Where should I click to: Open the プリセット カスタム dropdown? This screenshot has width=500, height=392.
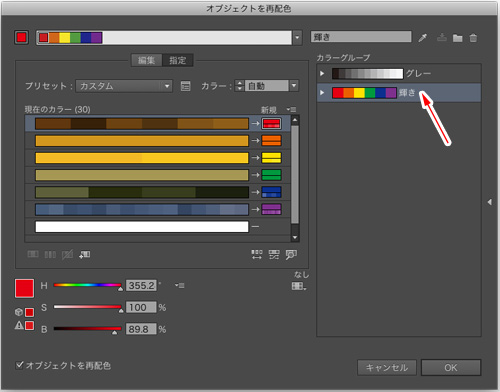click(124, 86)
